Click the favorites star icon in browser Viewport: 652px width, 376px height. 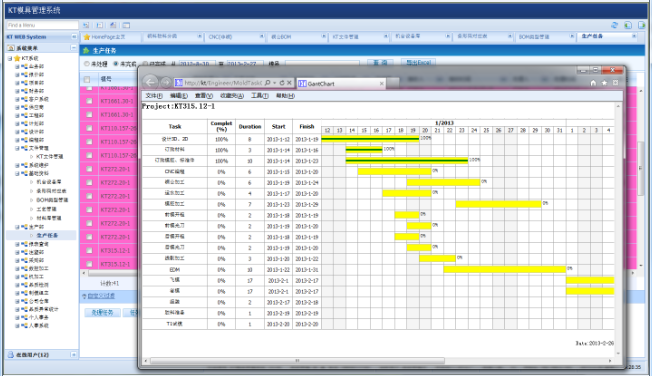tap(604, 83)
